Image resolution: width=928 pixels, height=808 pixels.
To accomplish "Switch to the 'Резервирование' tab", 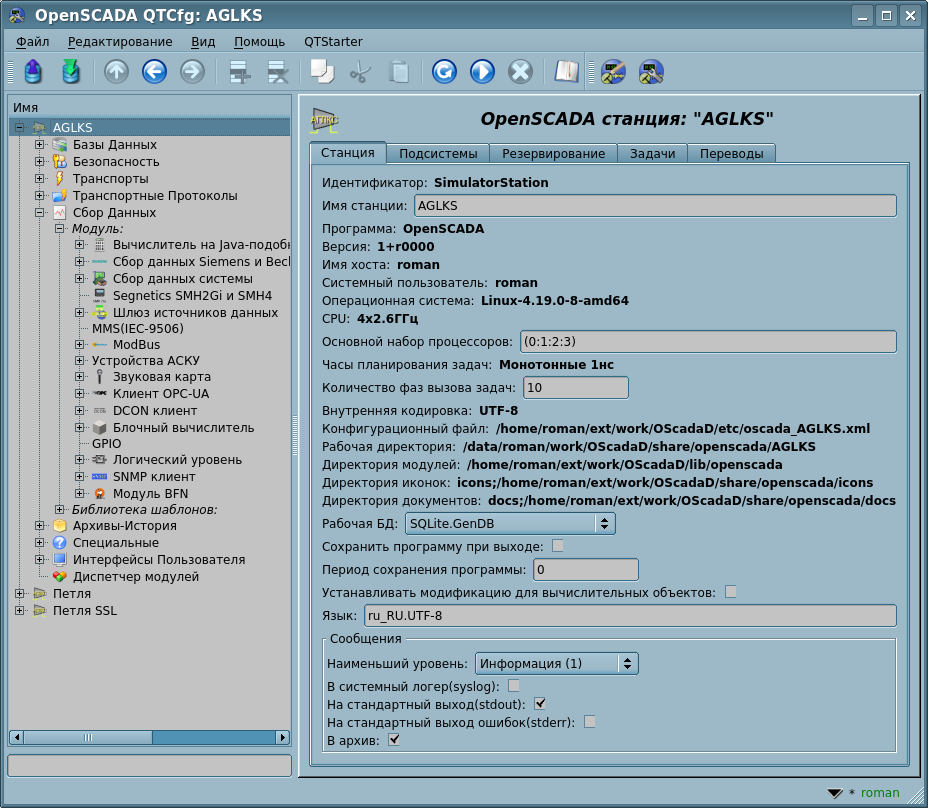I will [x=553, y=153].
